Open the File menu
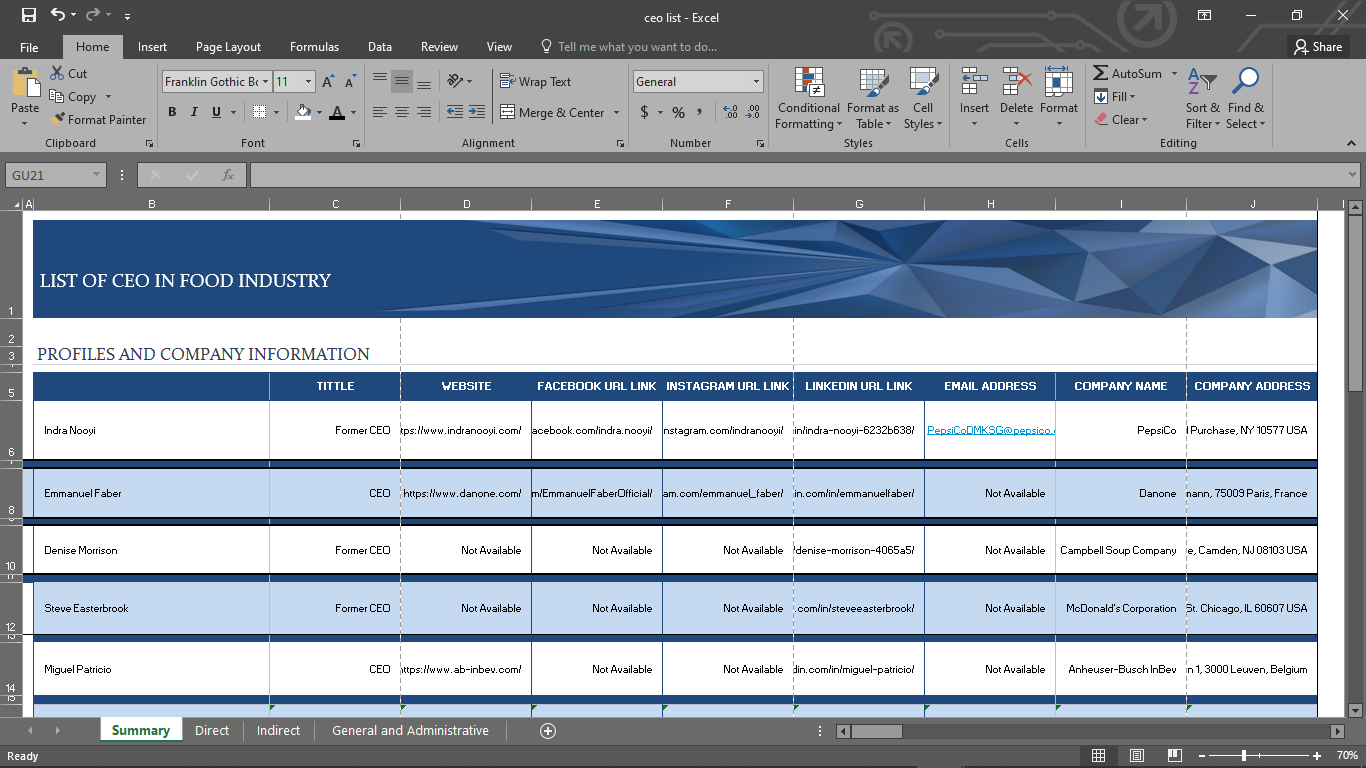Image resolution: width=1366 pixels, height=768 pixels. (x=29, y=47)
